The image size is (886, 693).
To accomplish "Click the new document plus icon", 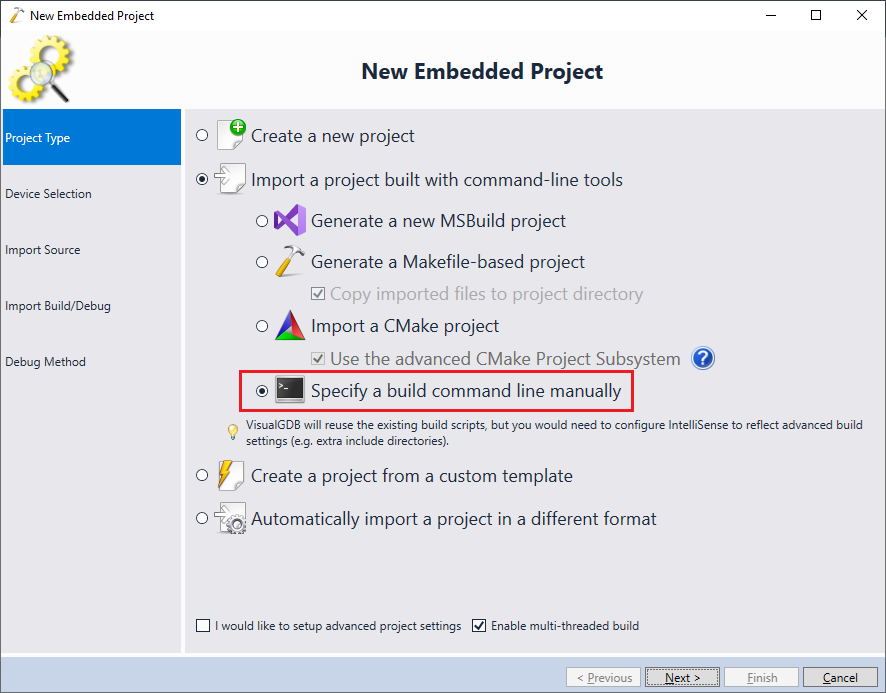I will 231,135.
